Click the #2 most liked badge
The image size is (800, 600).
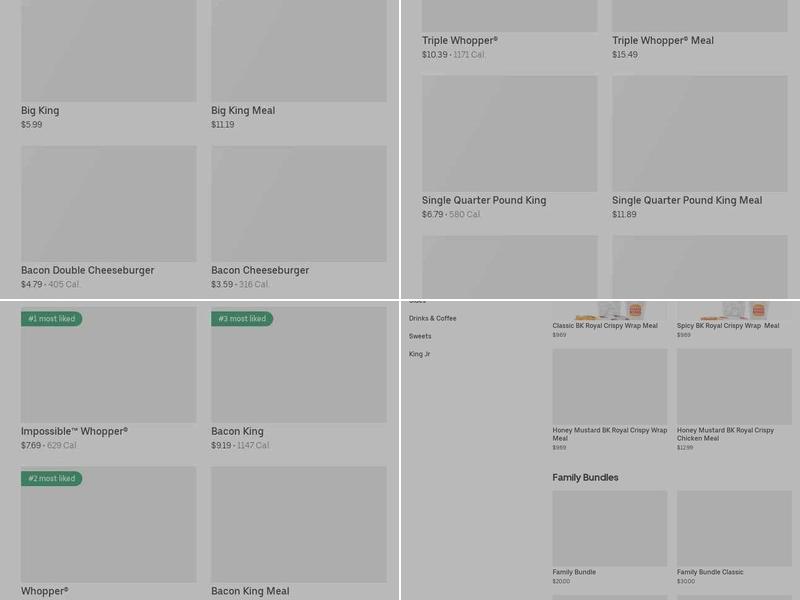pyautogui.click(x=52, y=479)
